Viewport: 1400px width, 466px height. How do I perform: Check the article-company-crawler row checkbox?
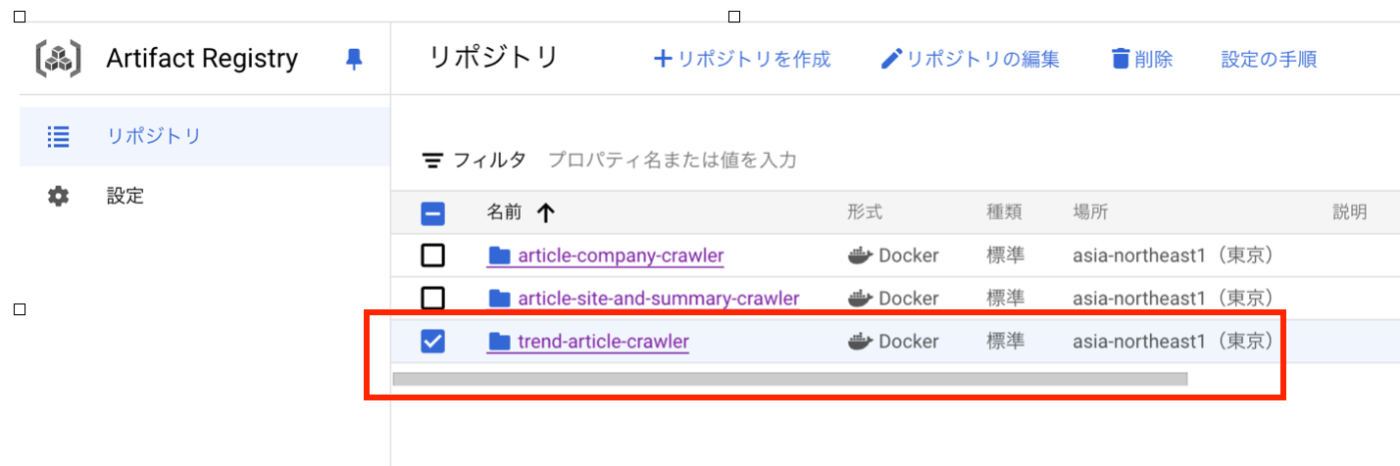(432, 256)
